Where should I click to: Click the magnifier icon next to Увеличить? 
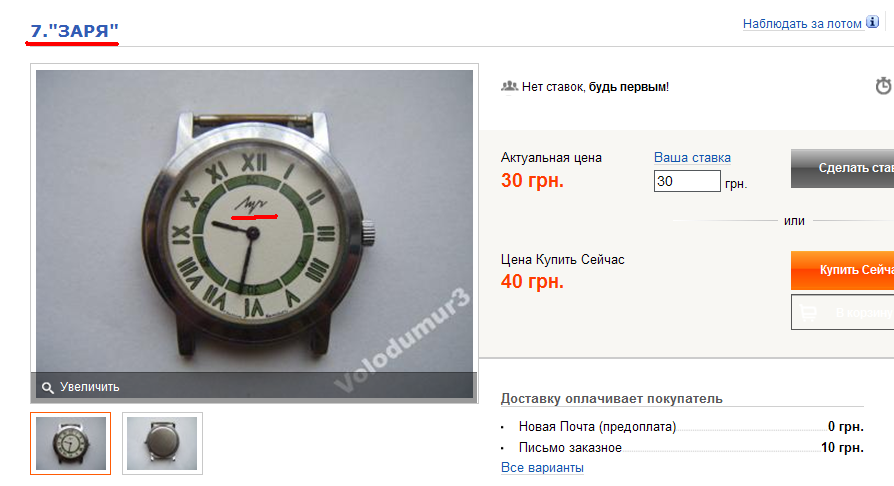click(48, 388)
